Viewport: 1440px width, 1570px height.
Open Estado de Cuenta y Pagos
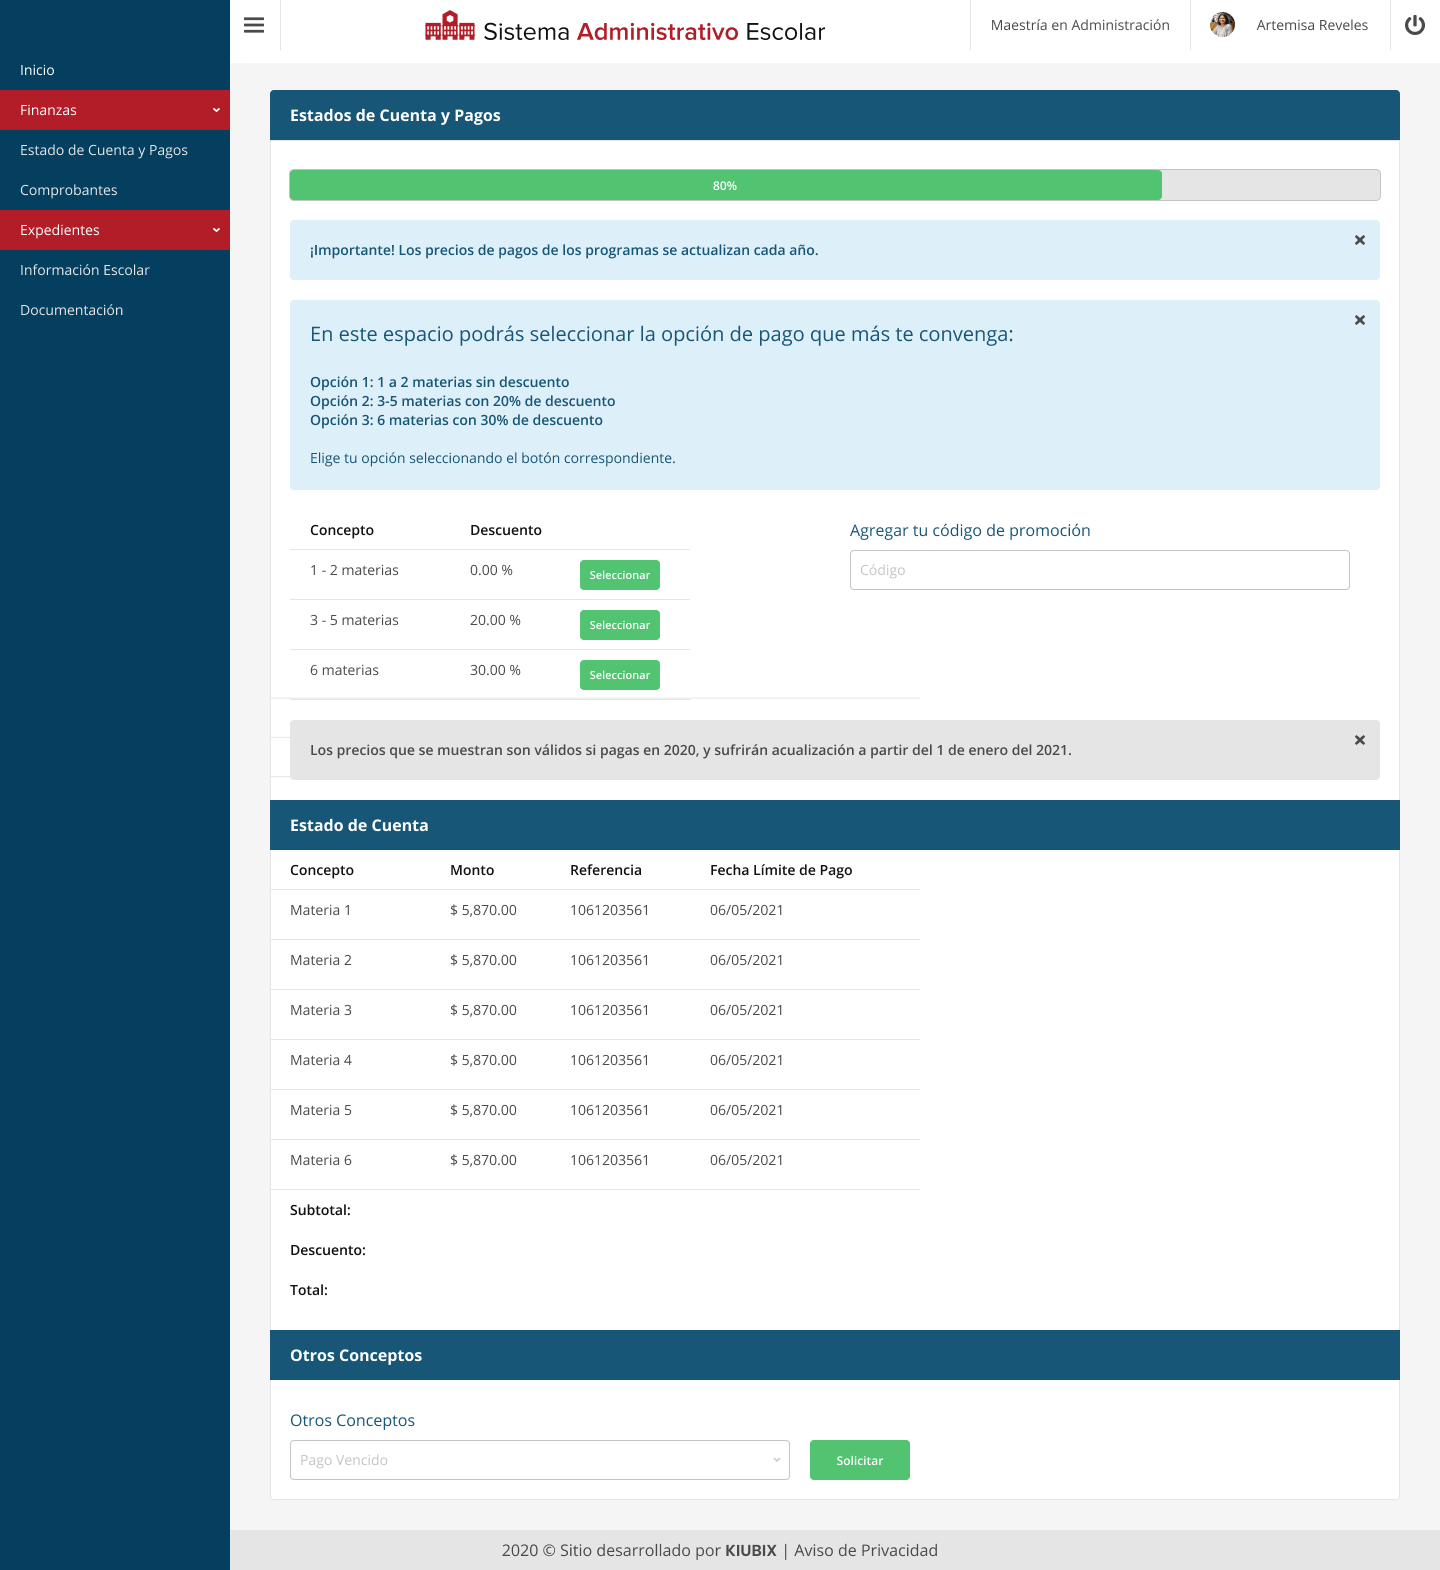(x=104, y=150)
